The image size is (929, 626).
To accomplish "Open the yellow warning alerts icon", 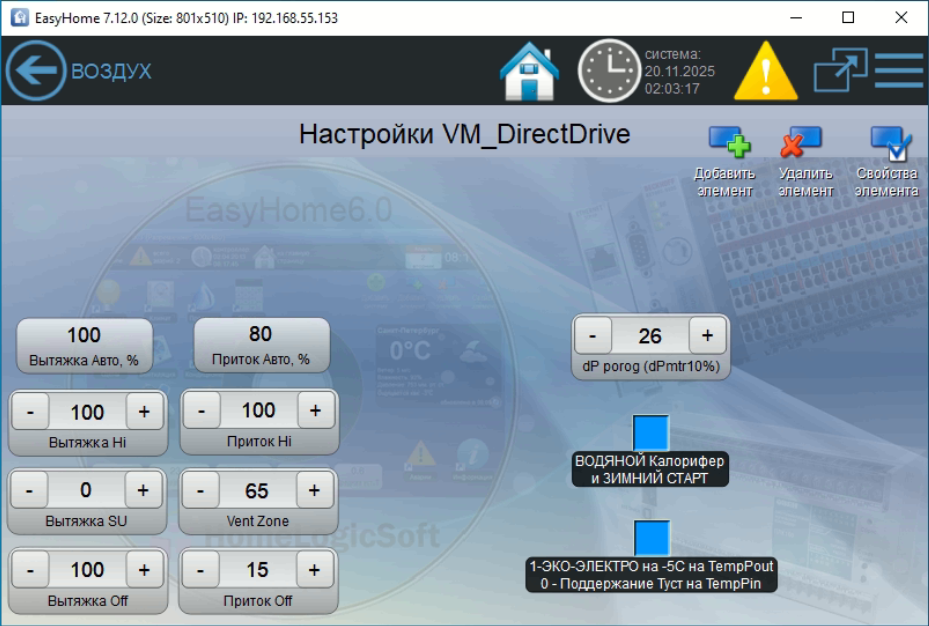I will coord(766,71).
